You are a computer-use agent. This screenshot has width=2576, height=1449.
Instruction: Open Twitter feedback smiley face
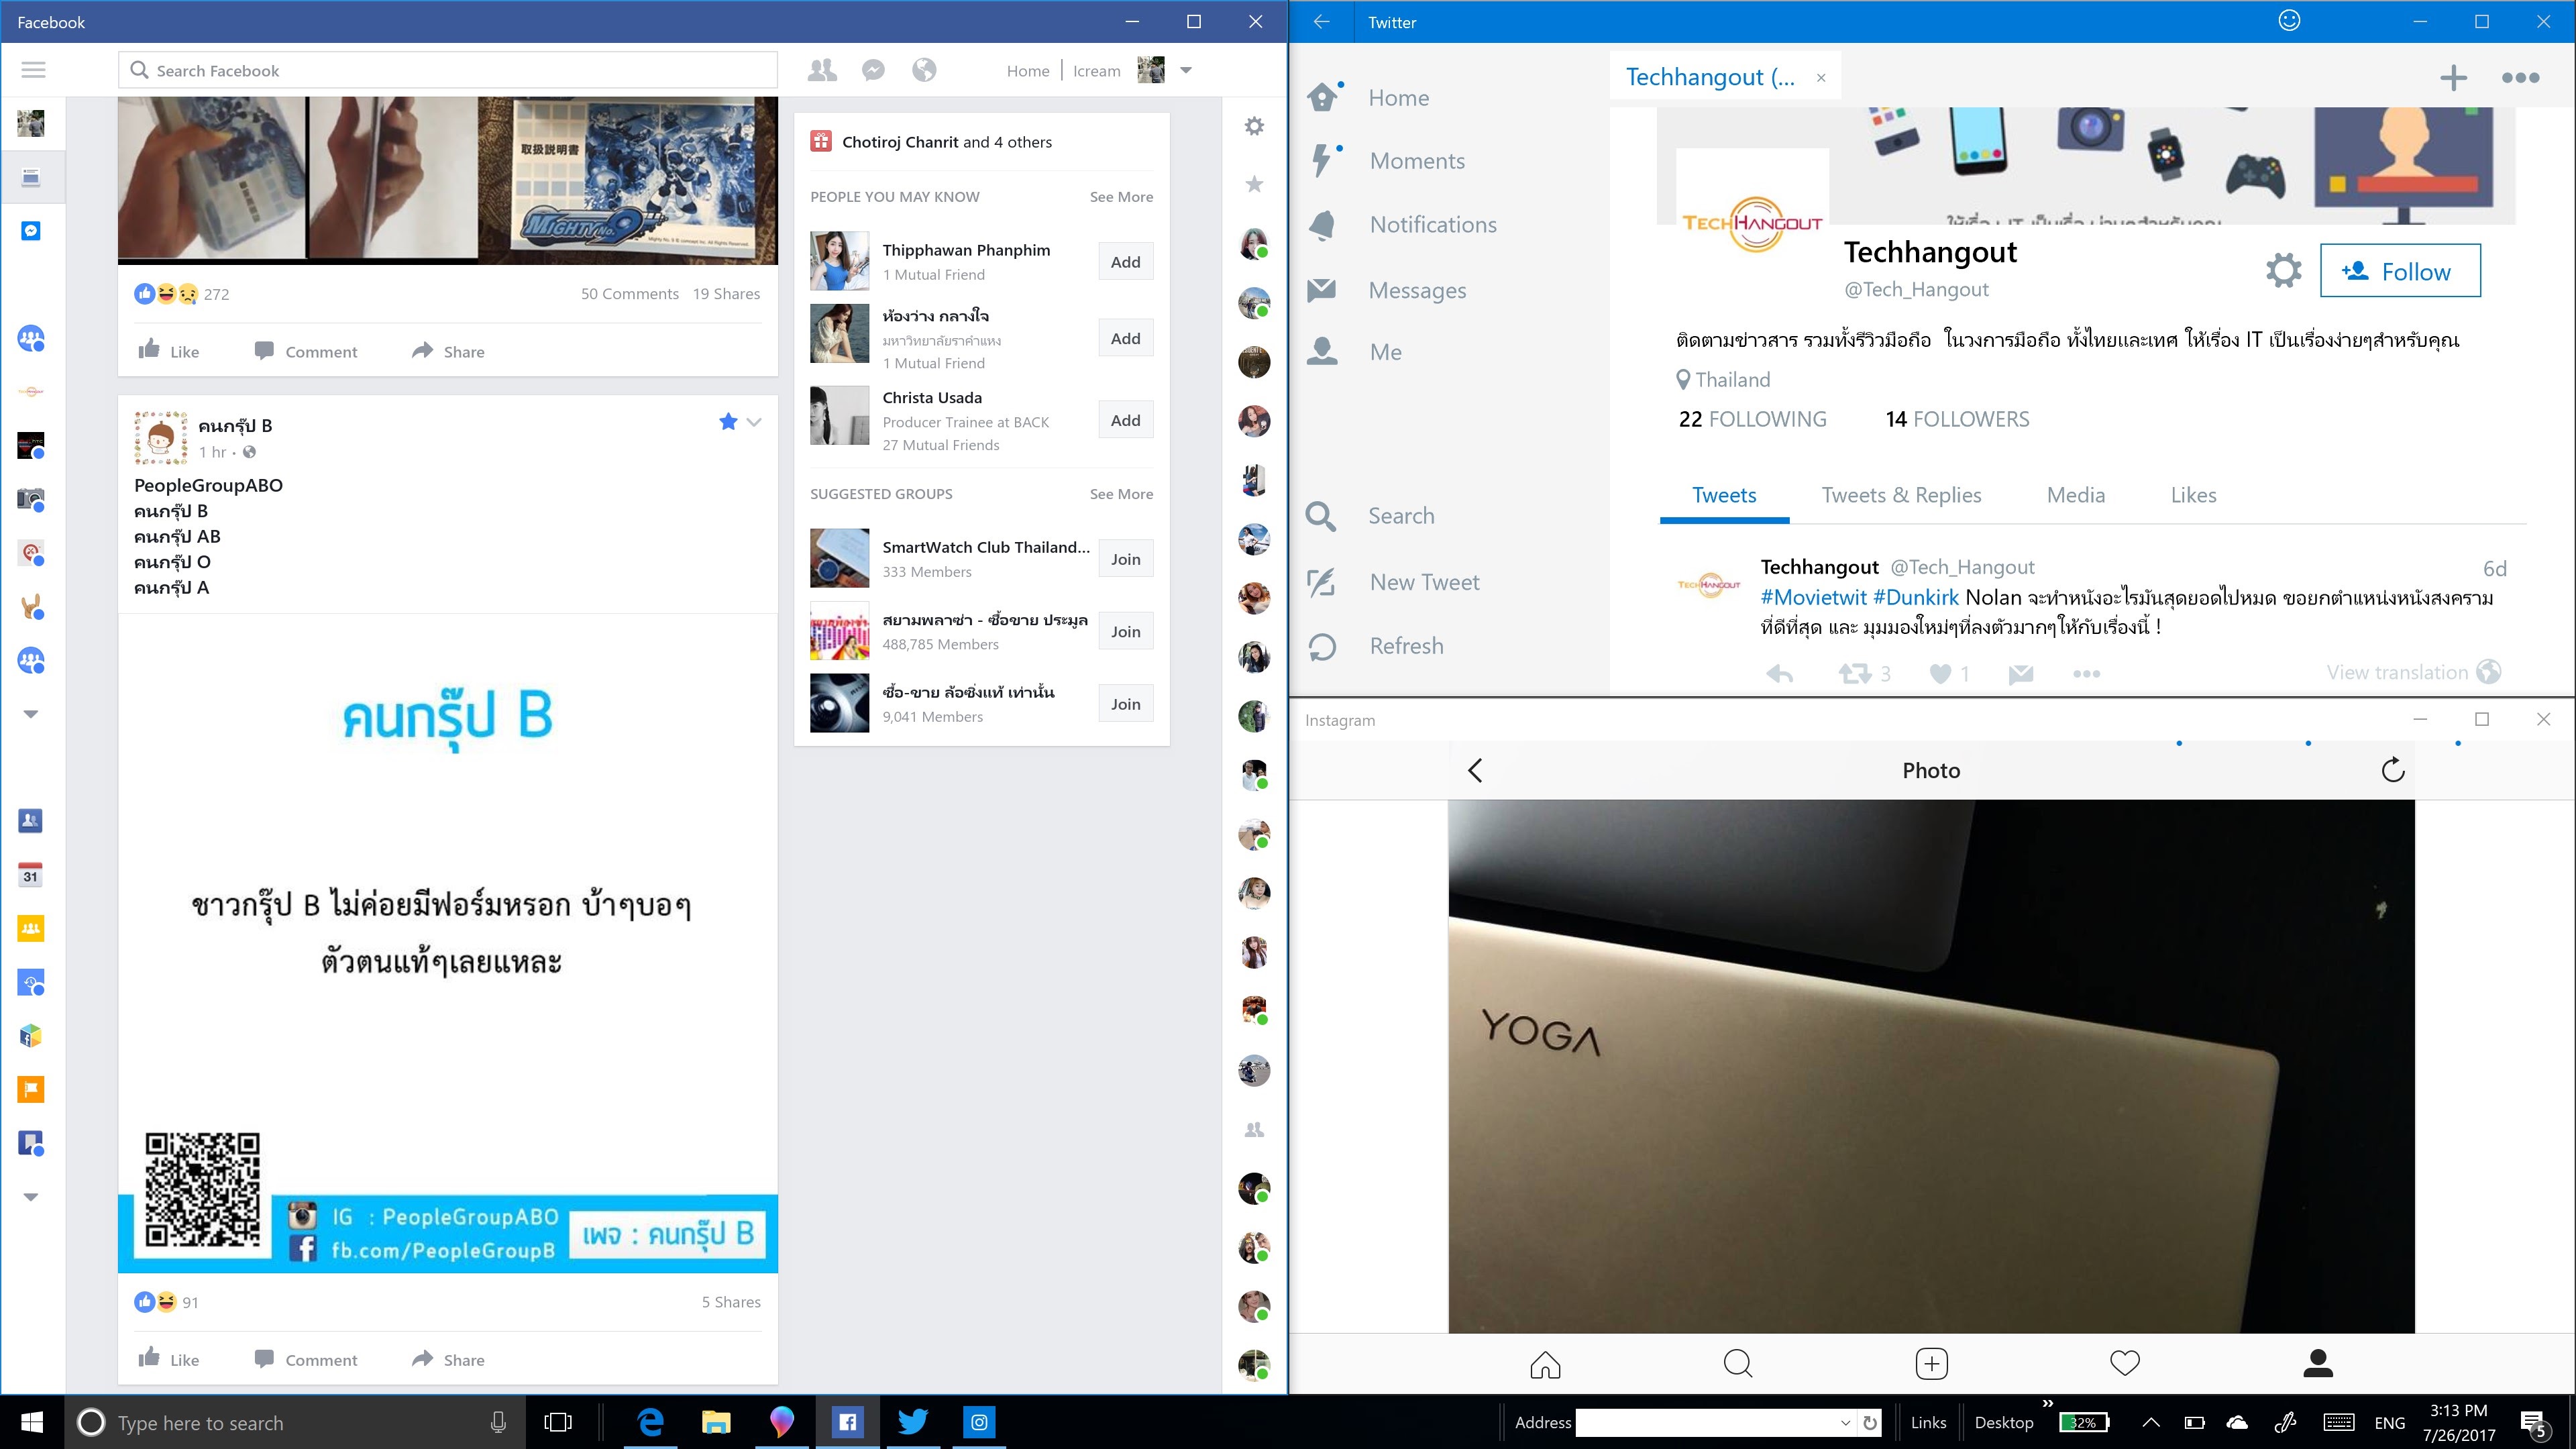click(x=2289, y=21)
